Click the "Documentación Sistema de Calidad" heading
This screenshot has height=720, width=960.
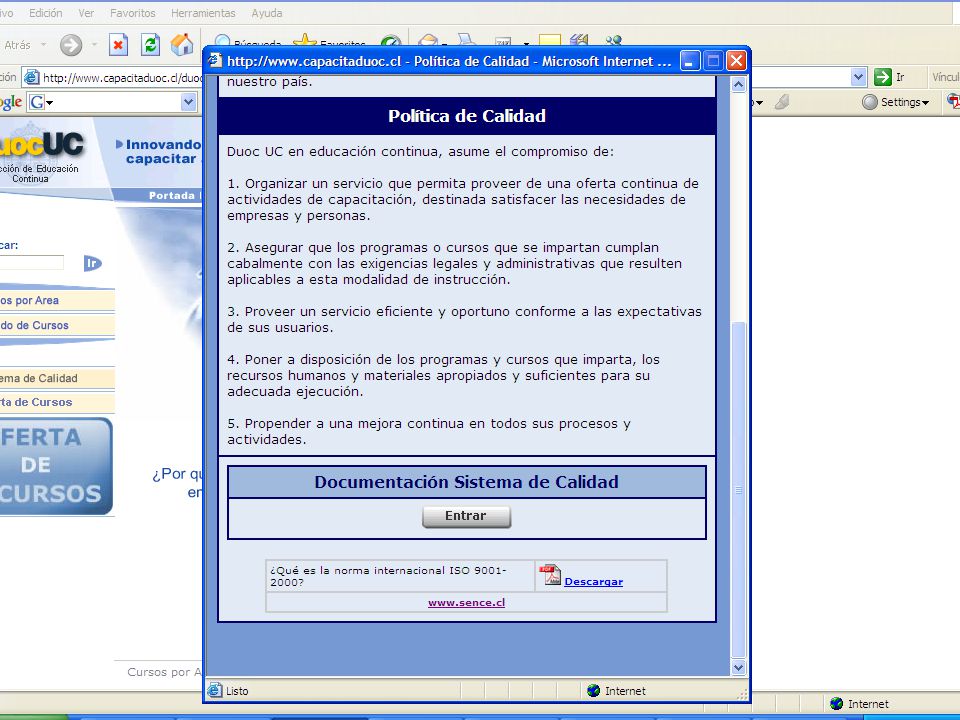coord(467,482)
